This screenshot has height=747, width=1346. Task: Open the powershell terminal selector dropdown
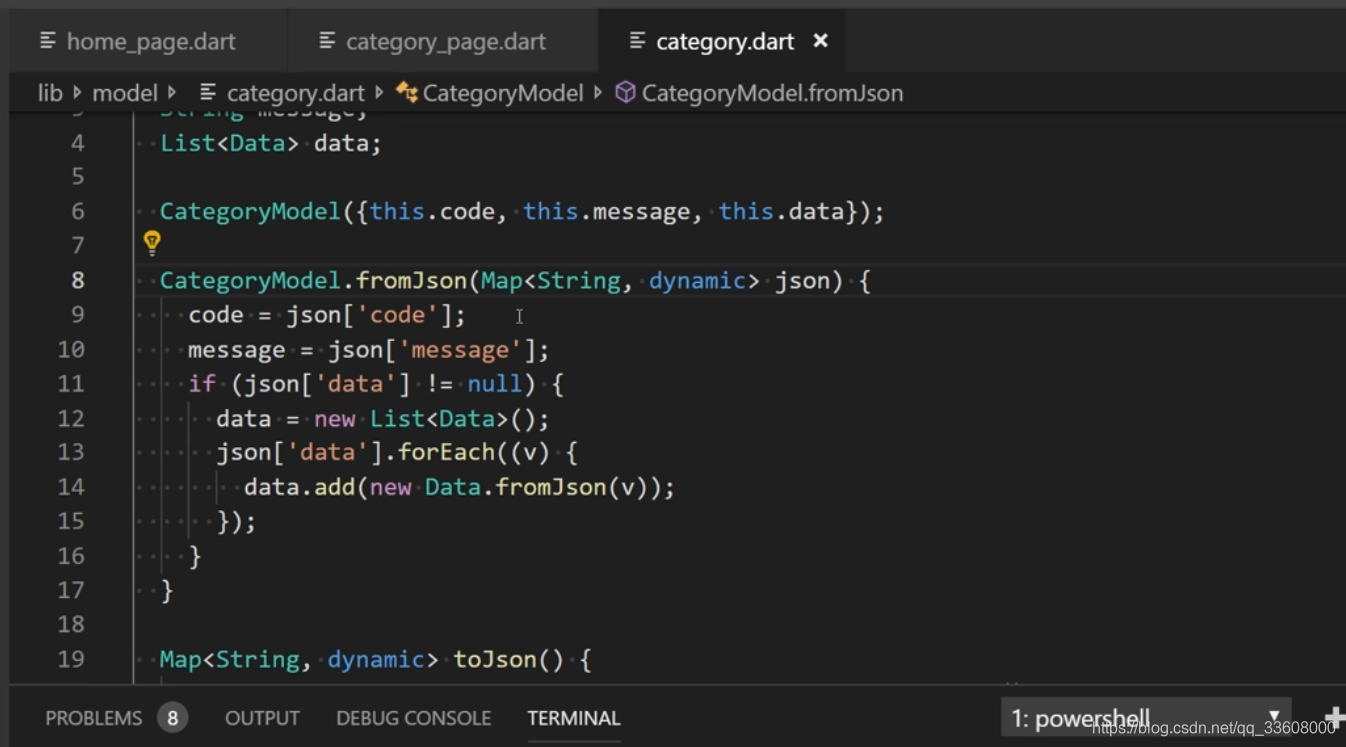pyautogui.click(x=1146, y=718)
